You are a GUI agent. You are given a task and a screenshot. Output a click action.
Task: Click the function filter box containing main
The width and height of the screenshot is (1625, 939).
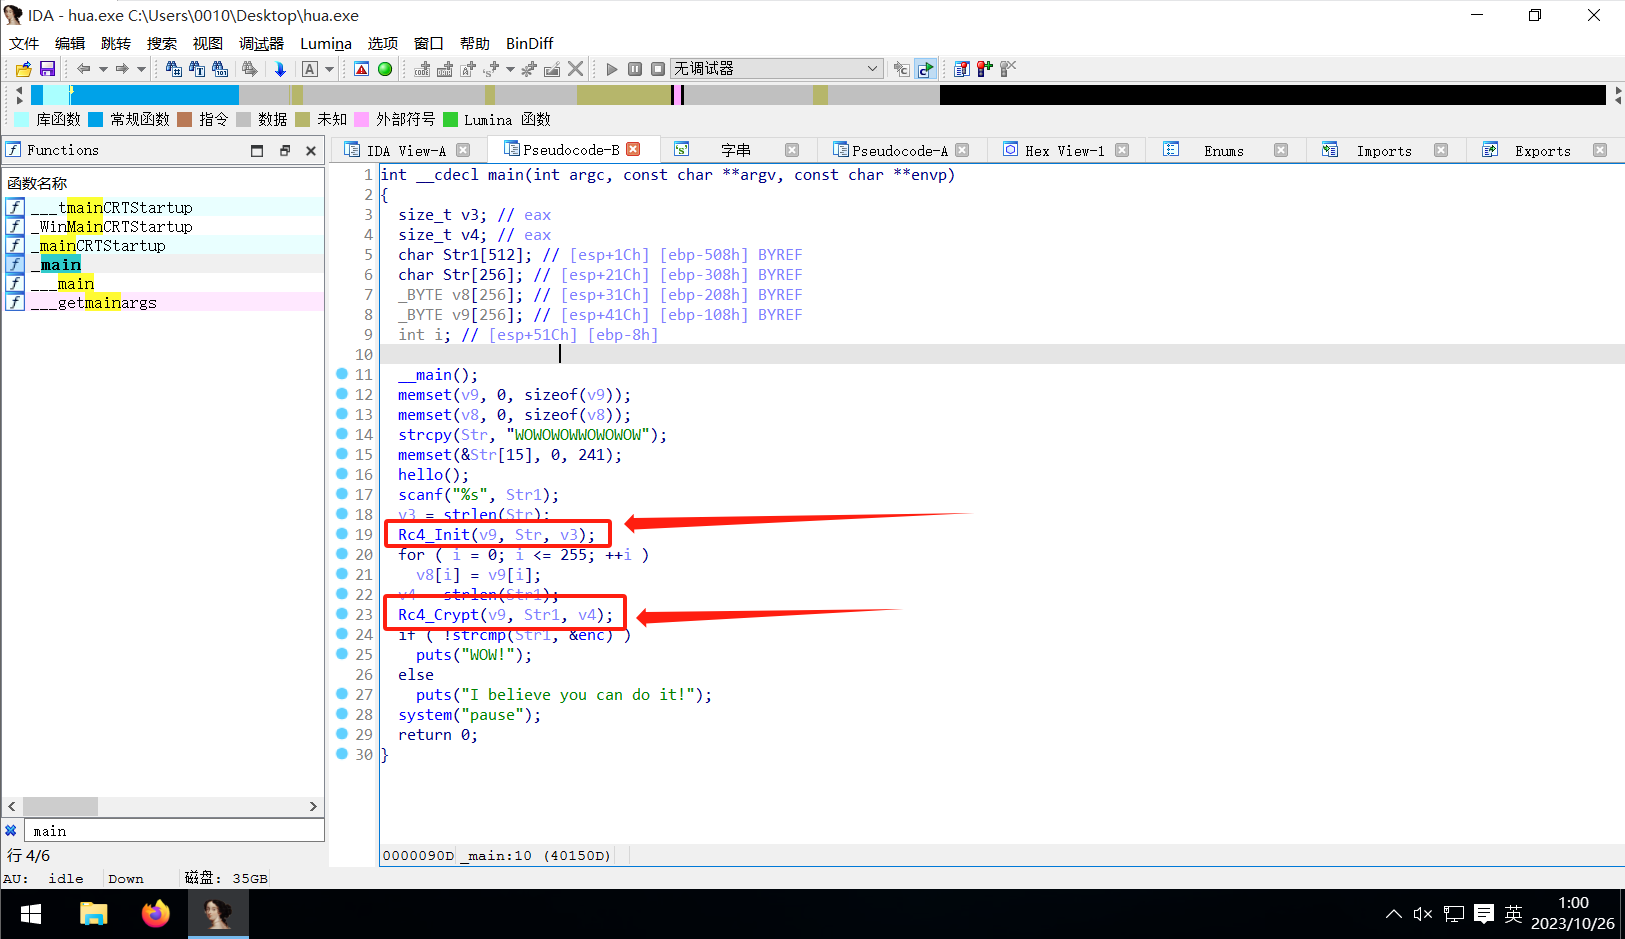[x=174, y=831]
